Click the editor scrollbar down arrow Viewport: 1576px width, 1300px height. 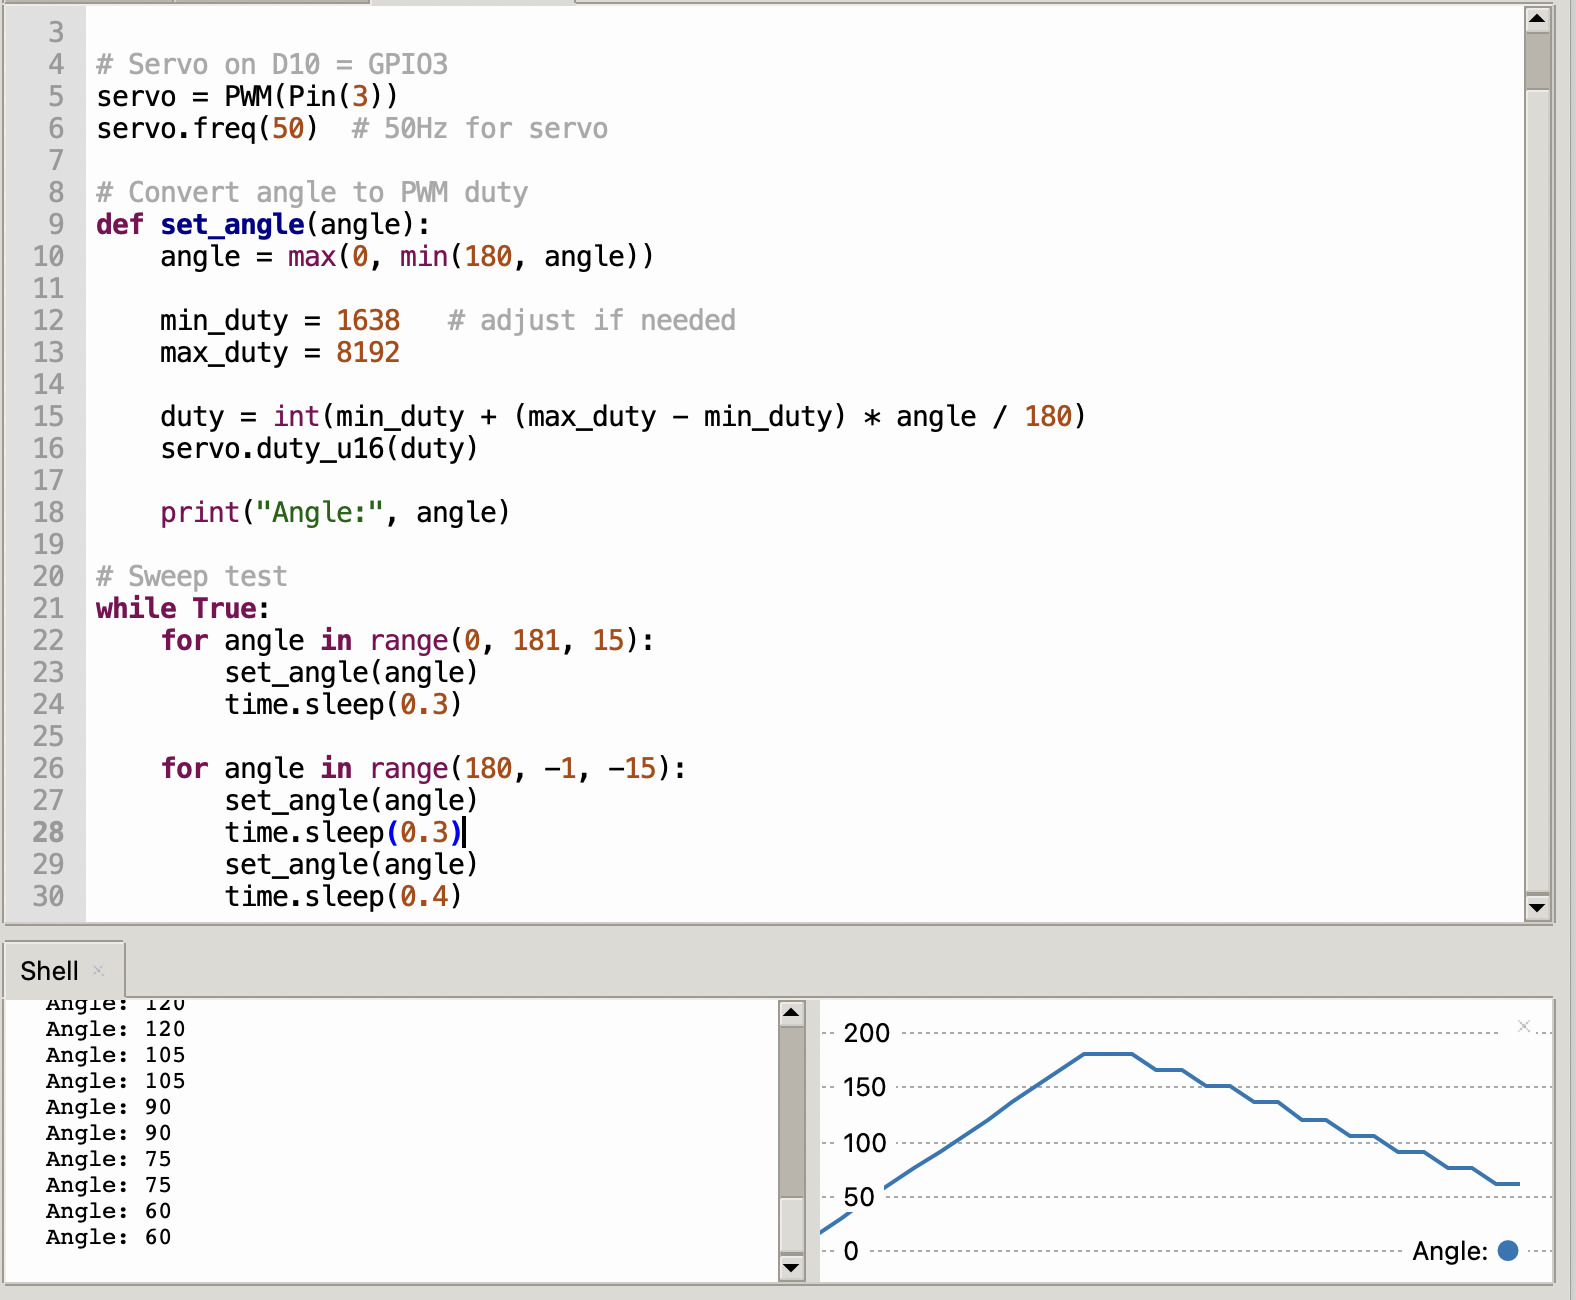tap(1537, 908)
